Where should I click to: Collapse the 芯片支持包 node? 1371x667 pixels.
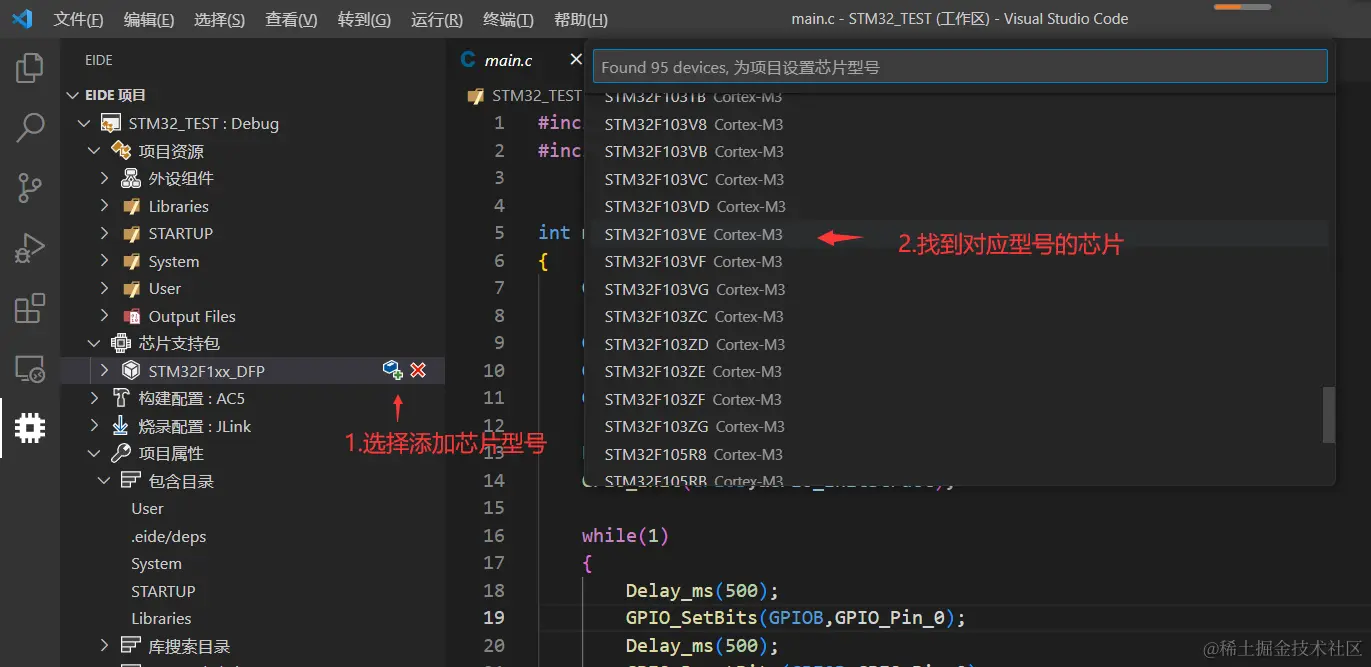(x=94, y=343)
